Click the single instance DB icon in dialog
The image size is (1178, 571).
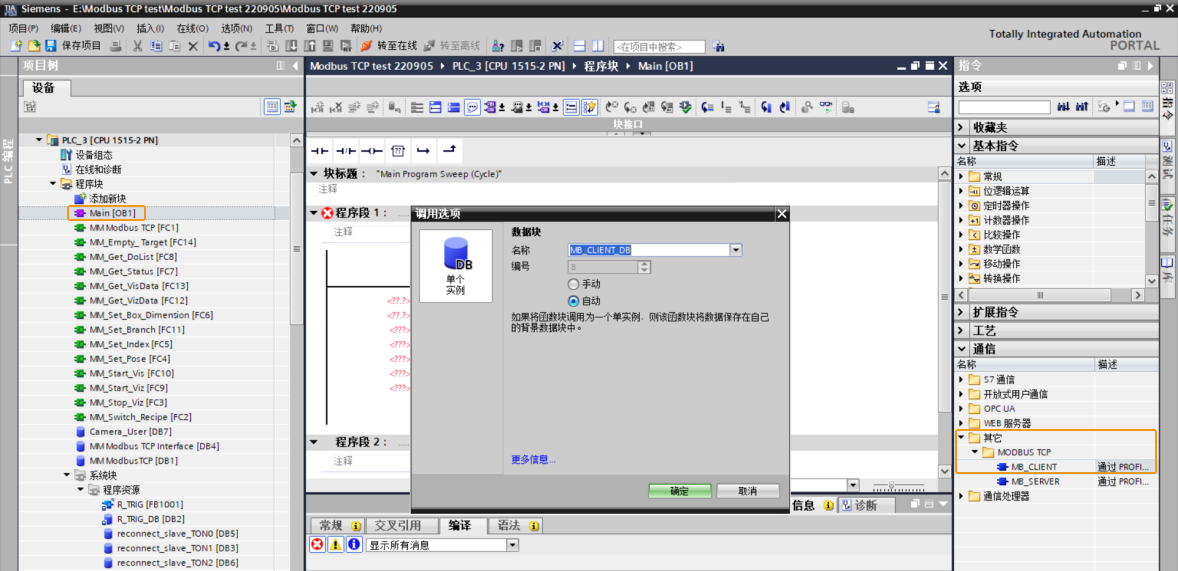455,266
